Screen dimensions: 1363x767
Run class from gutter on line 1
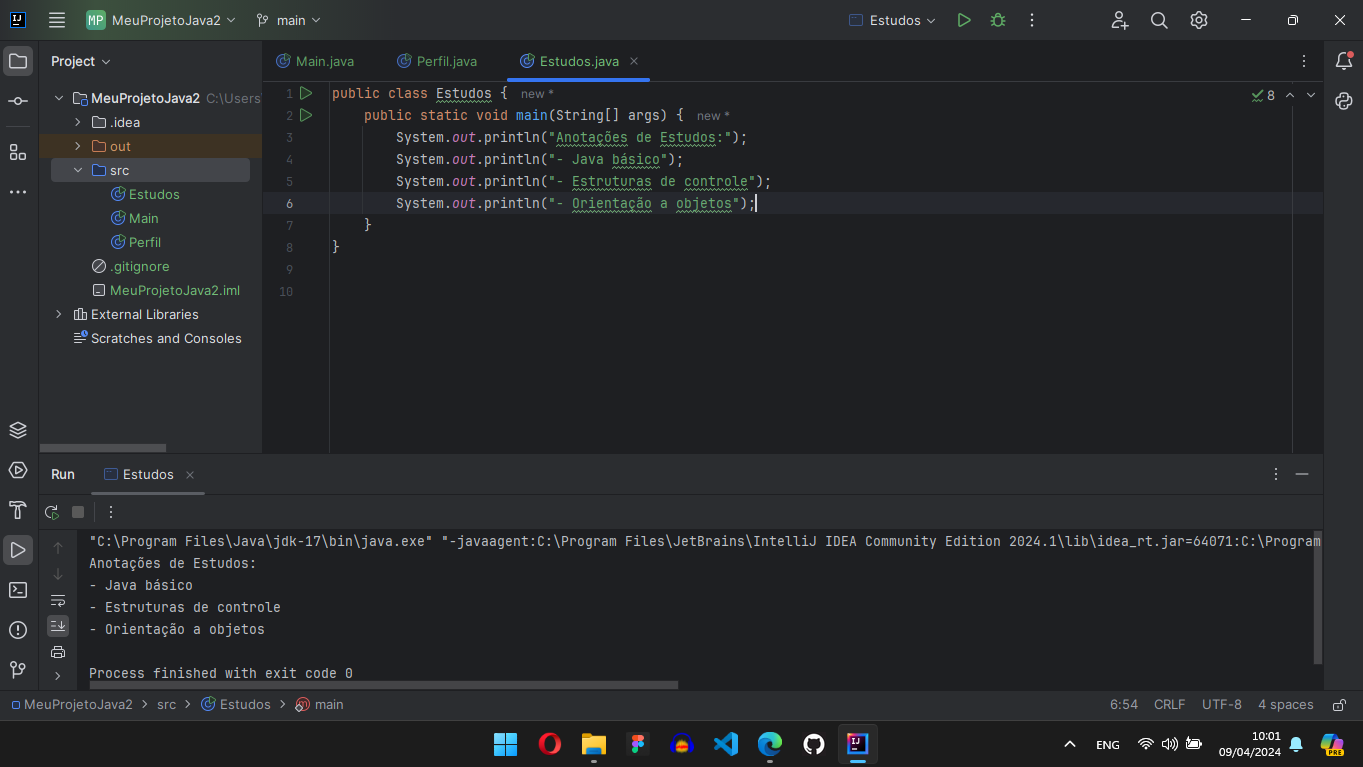click(x=306, y=93)
